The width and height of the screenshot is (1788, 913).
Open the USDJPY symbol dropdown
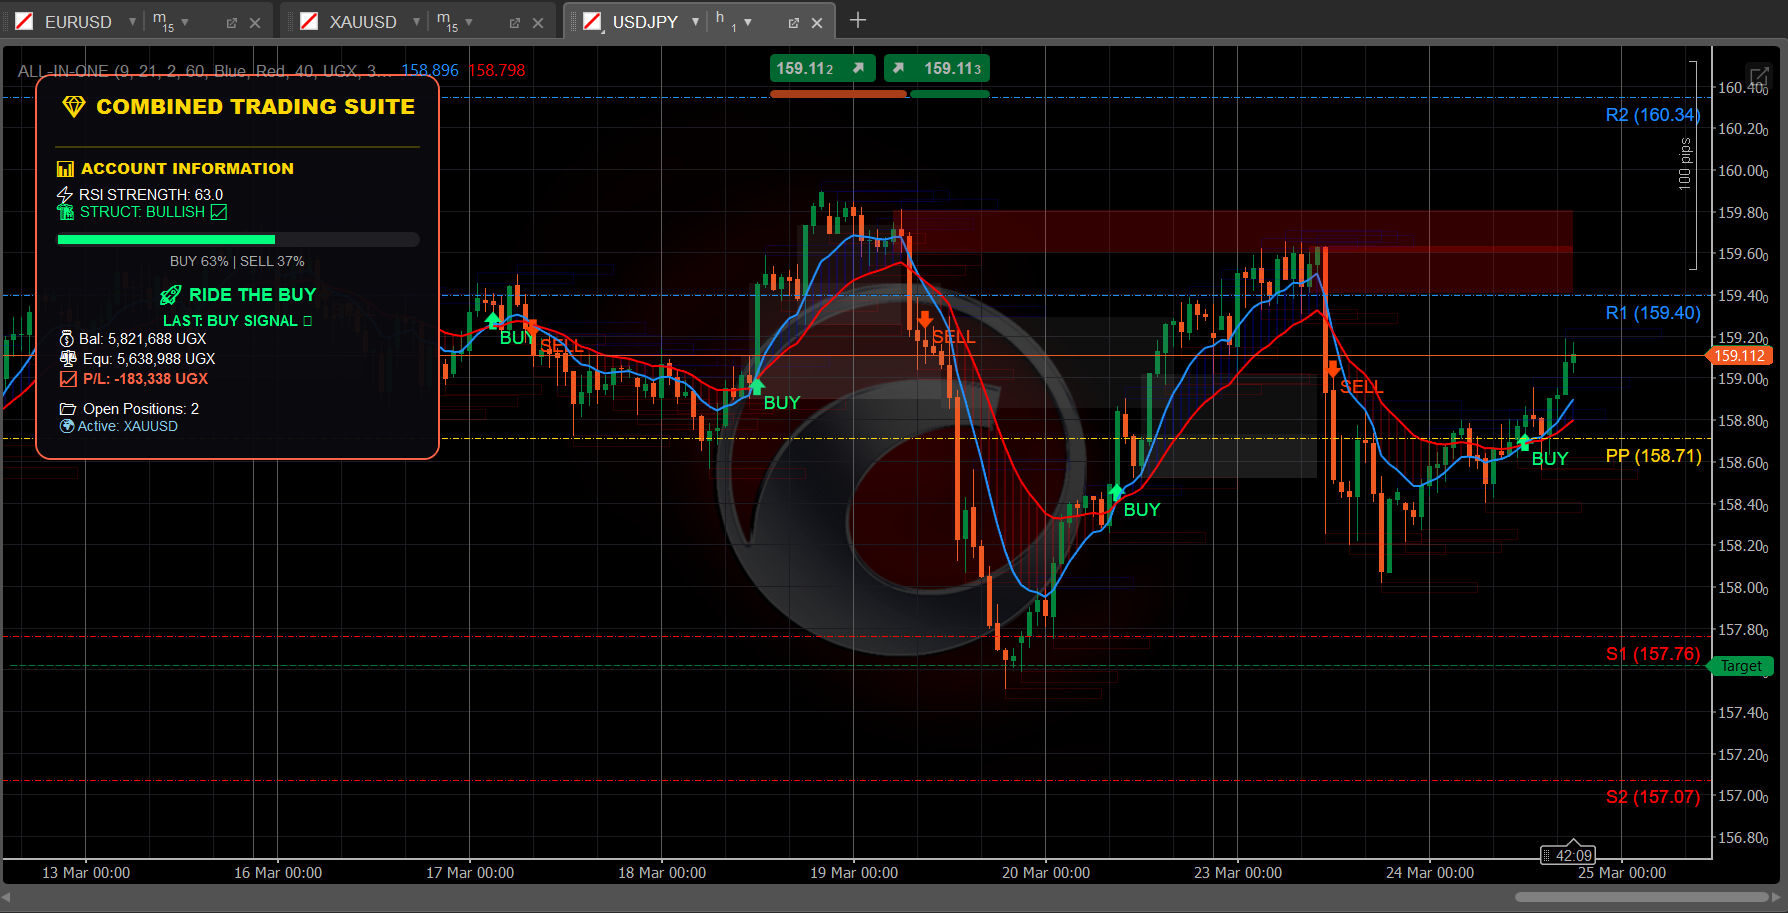(695, 22)
